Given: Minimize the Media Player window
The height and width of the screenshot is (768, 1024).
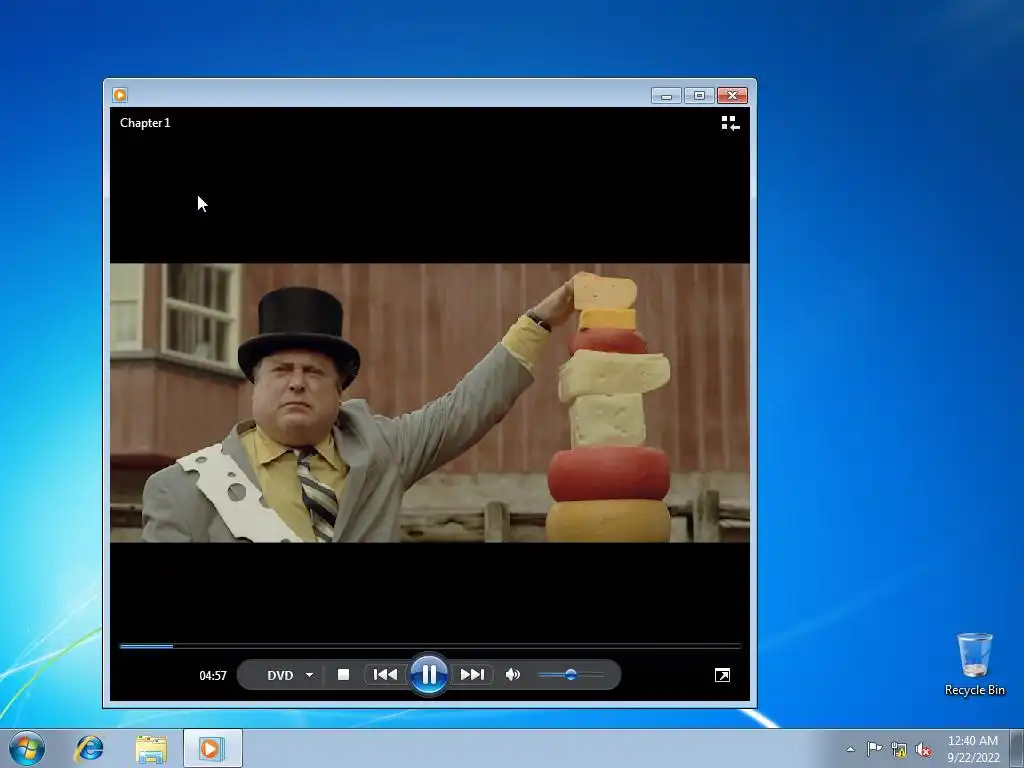Looking at the screenshot, I should click(x=666, y=96).
